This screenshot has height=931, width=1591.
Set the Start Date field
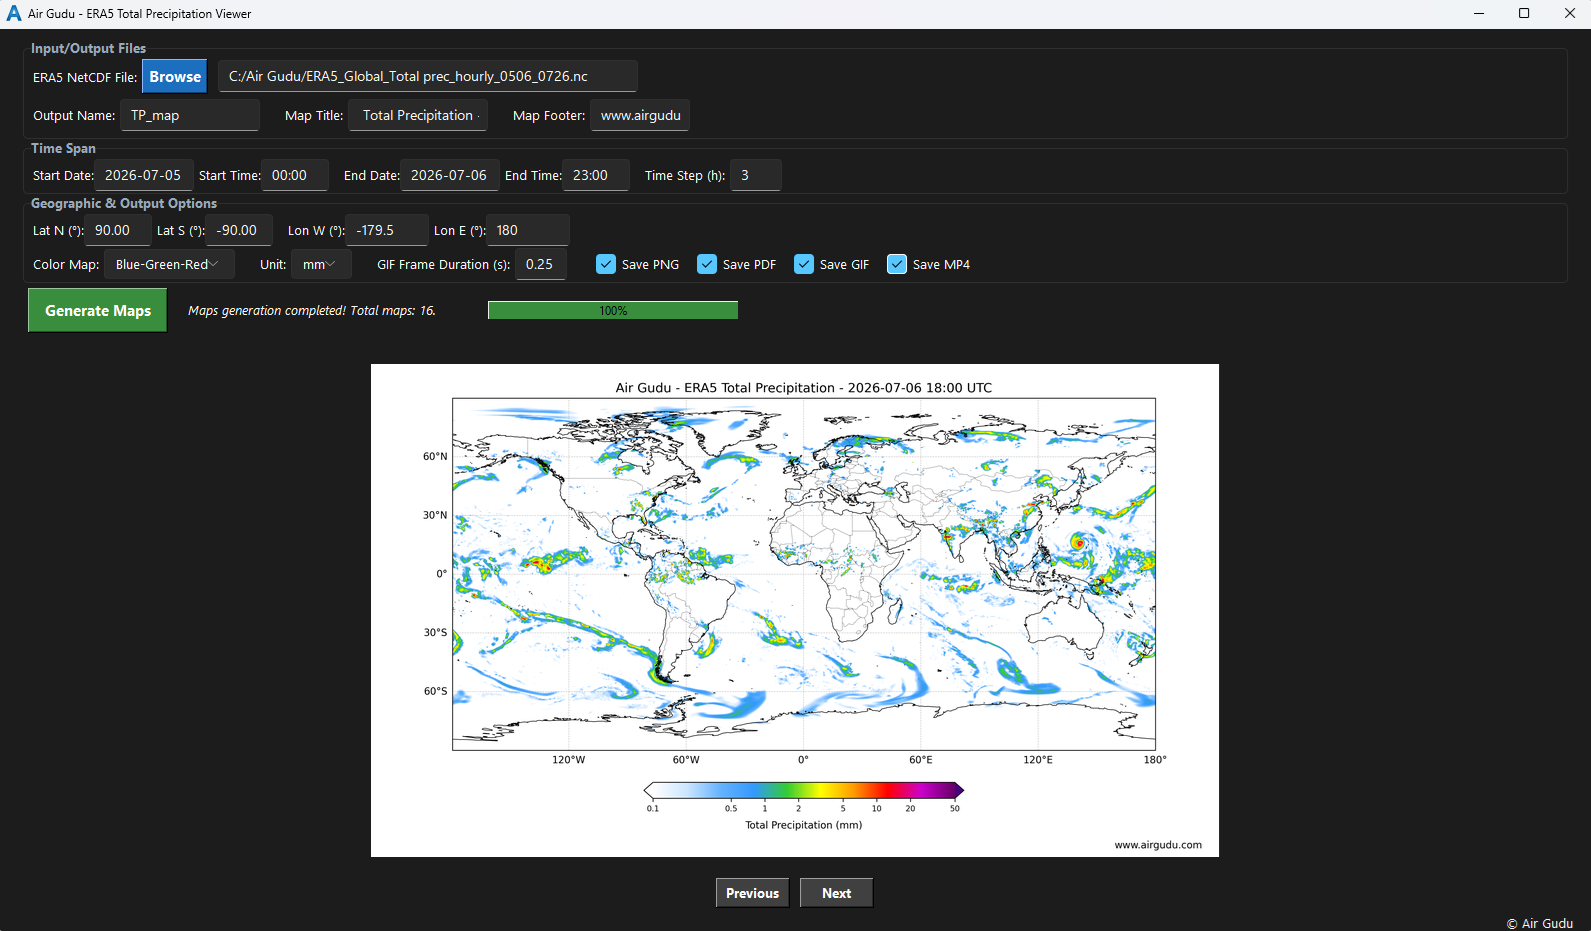[x=144, y=175]
